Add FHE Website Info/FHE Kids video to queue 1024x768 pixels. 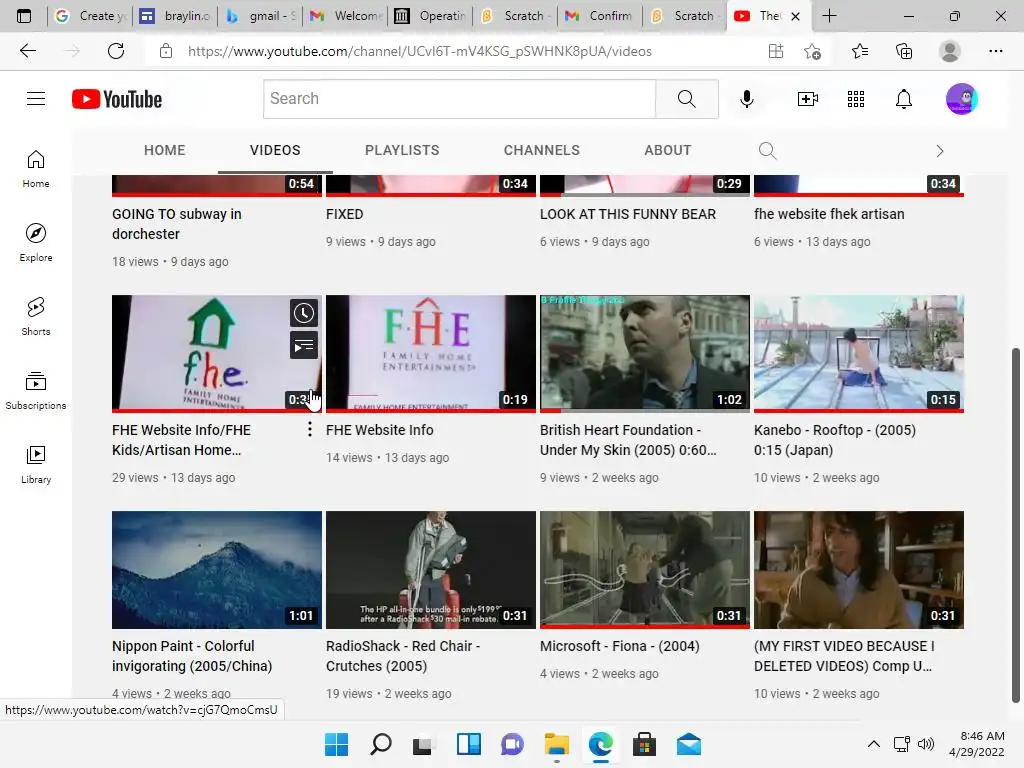304,345
